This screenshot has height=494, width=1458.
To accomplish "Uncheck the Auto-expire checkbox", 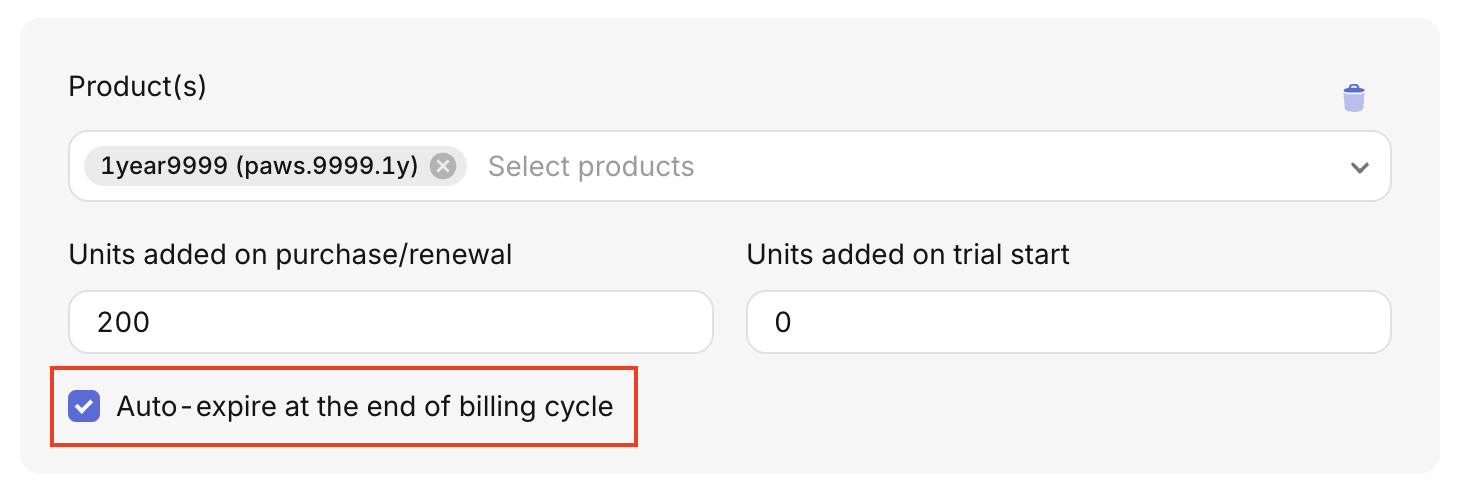I will (84, 406).
